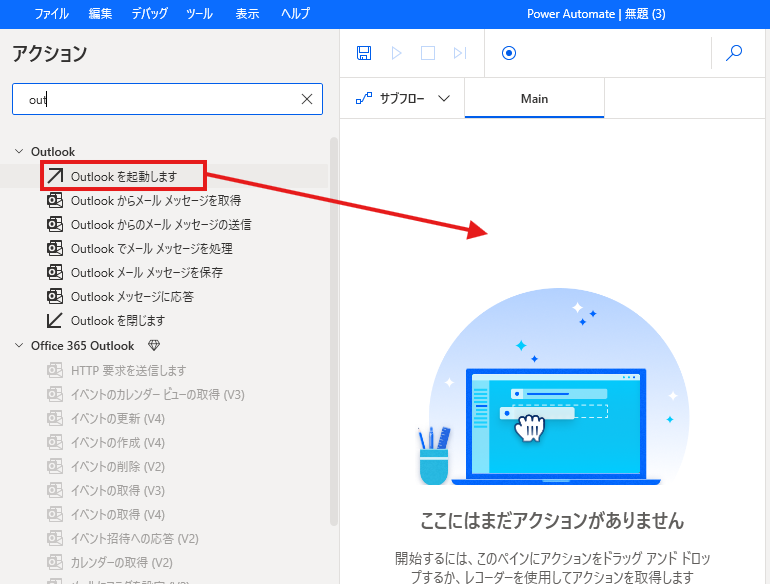Run next action step icon
The image size is (770, 584).
point(460,53)
